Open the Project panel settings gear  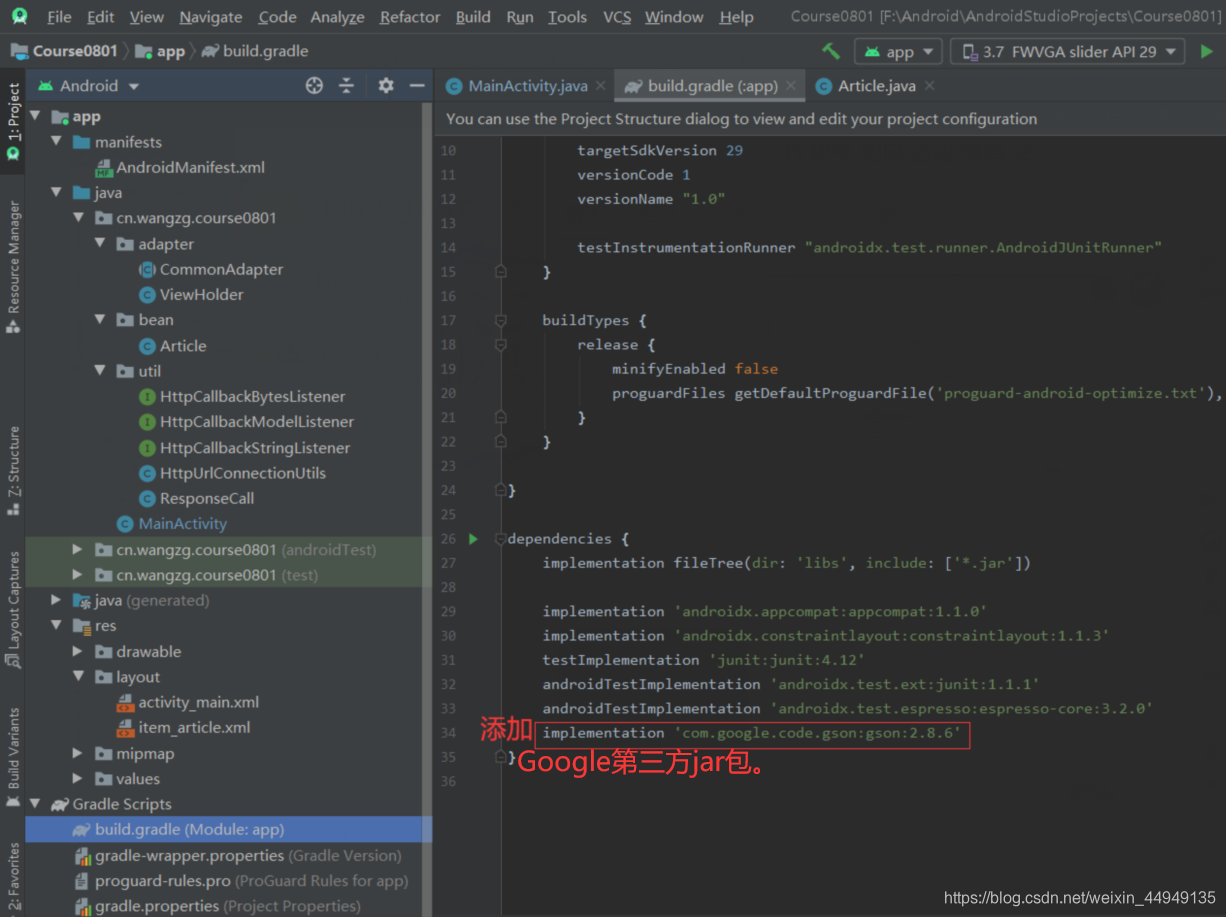coord(385,86)
